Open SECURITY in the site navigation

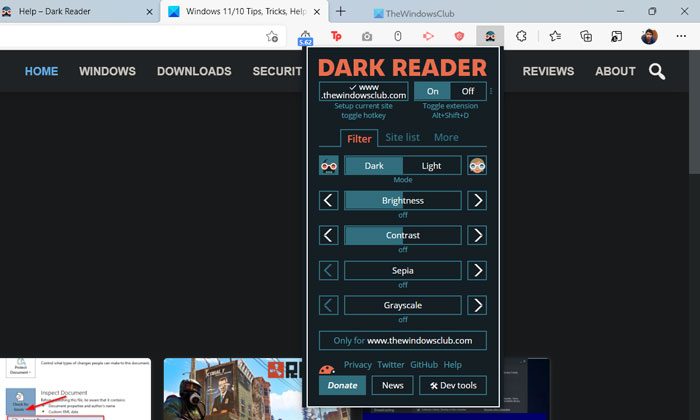[x=277, y=71]
